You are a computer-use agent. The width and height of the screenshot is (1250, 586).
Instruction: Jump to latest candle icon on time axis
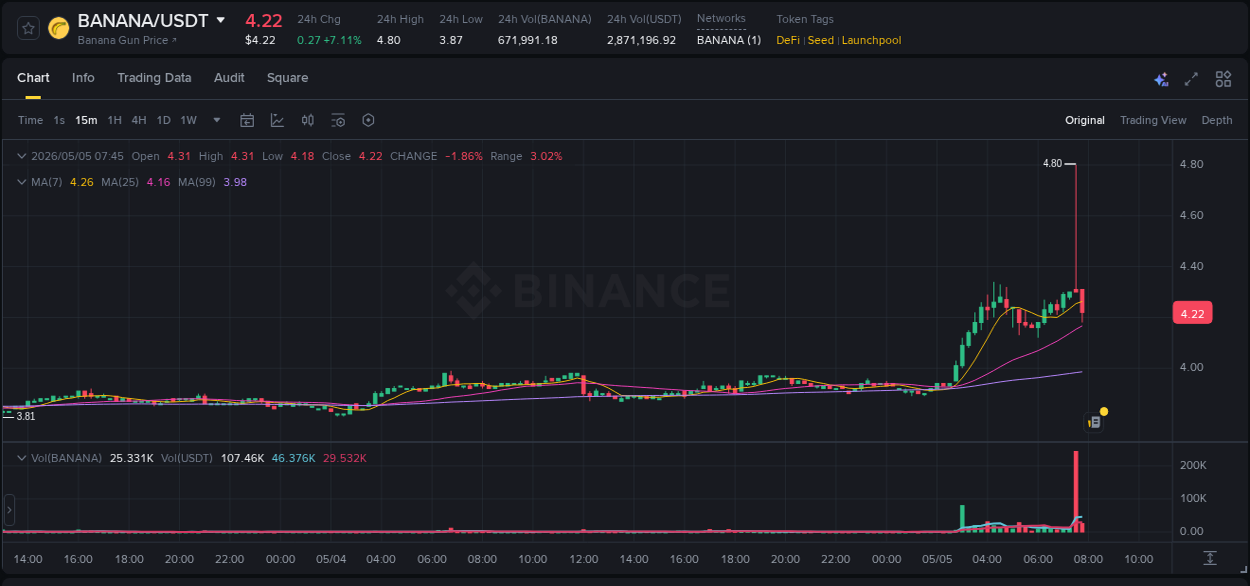tap(1209, 558)
